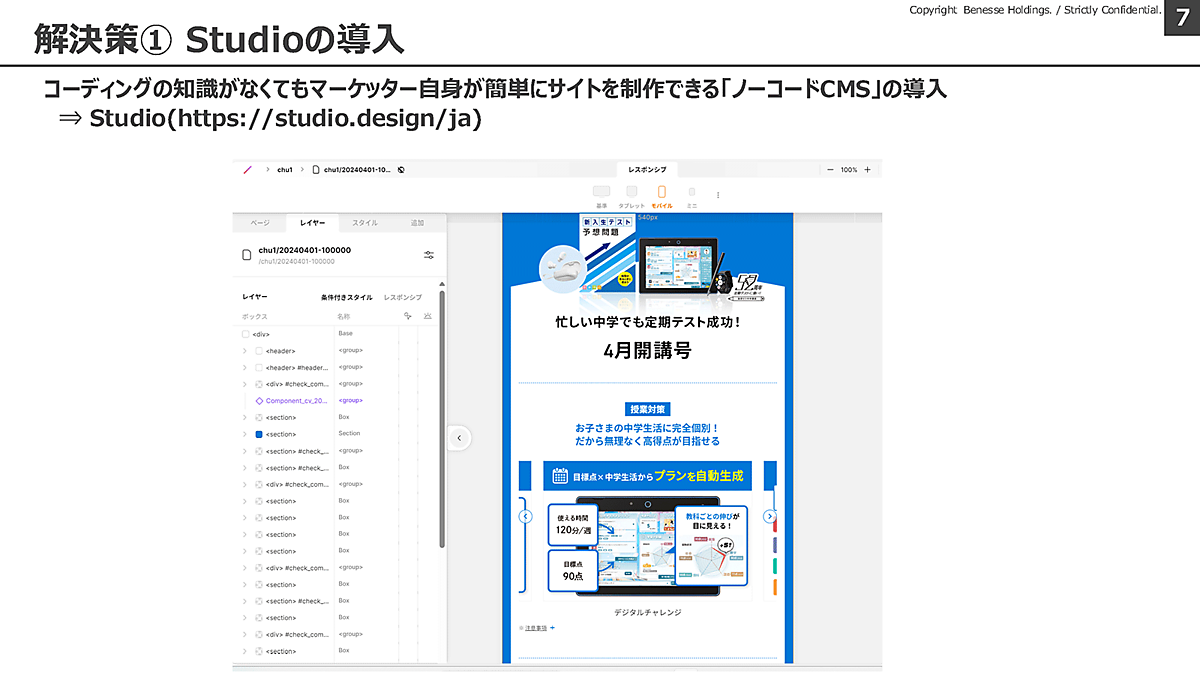This screenshot has width=1200, height=675.
Task: Click the 条件付きスタイル button
Action: coord(346,298)
